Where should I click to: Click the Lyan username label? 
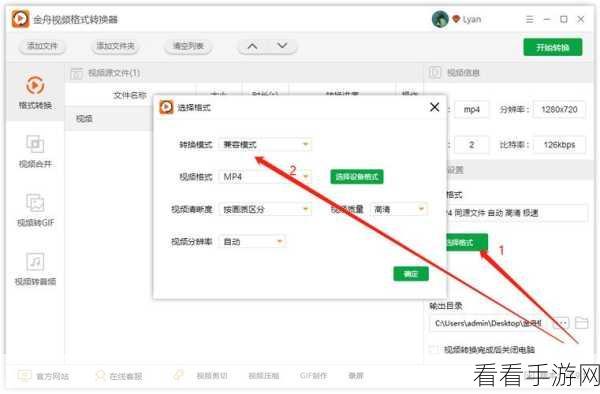[471, 19]
